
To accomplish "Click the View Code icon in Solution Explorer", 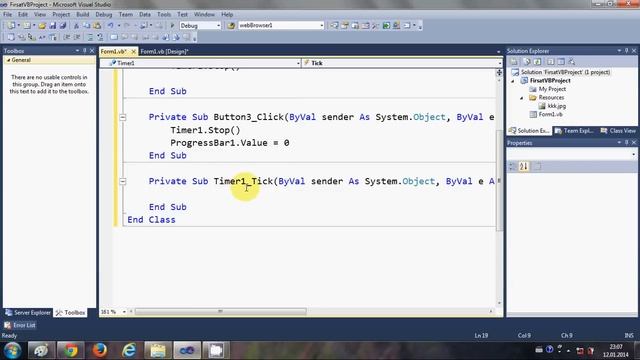I will pos(551,62).
